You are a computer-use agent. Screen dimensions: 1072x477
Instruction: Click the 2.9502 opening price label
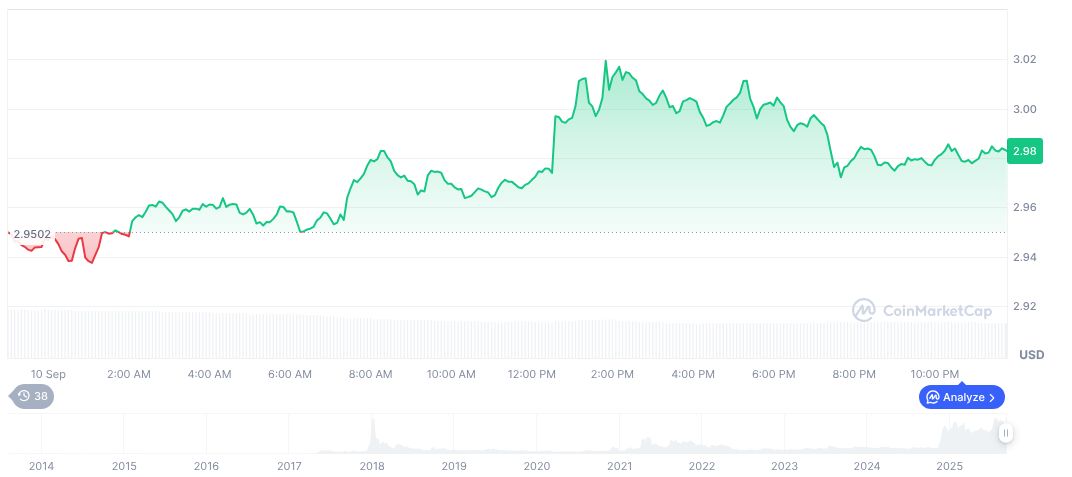point(32,234)
